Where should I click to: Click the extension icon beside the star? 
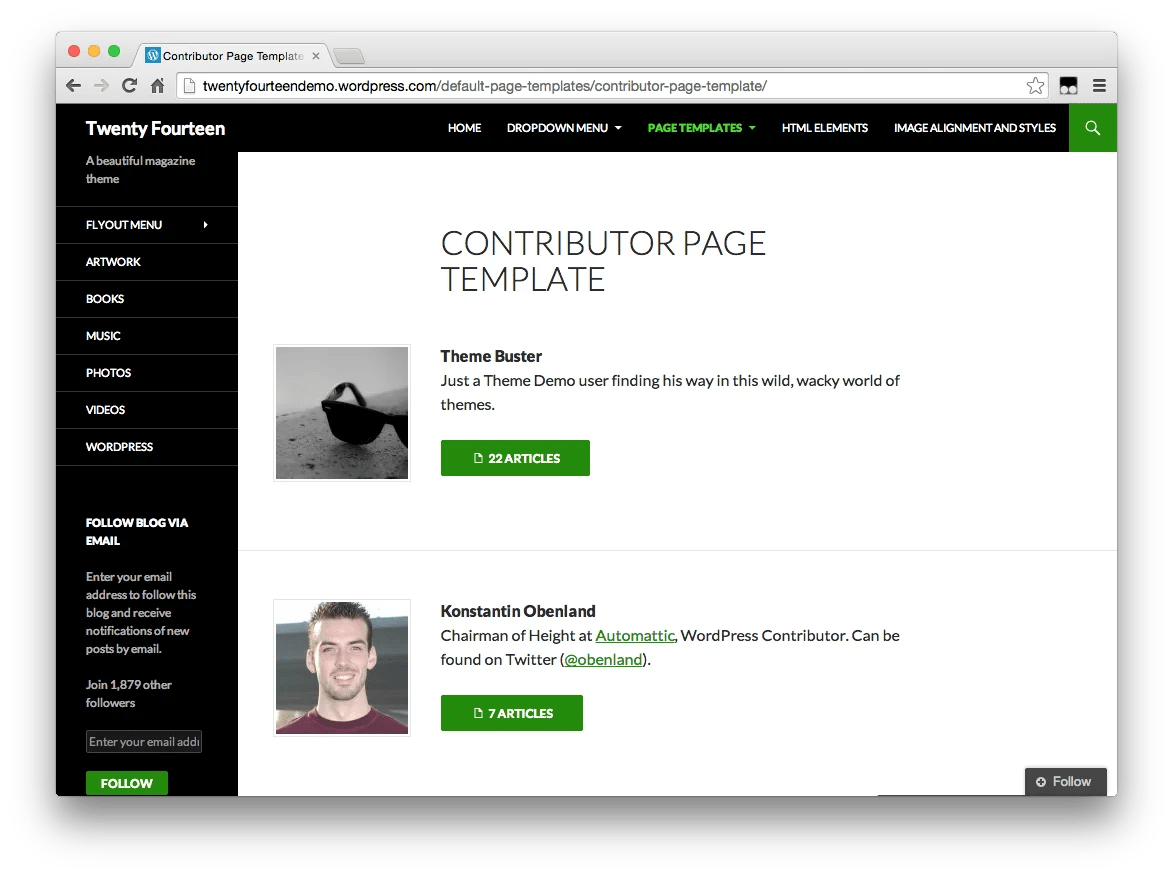[1068, 85]
